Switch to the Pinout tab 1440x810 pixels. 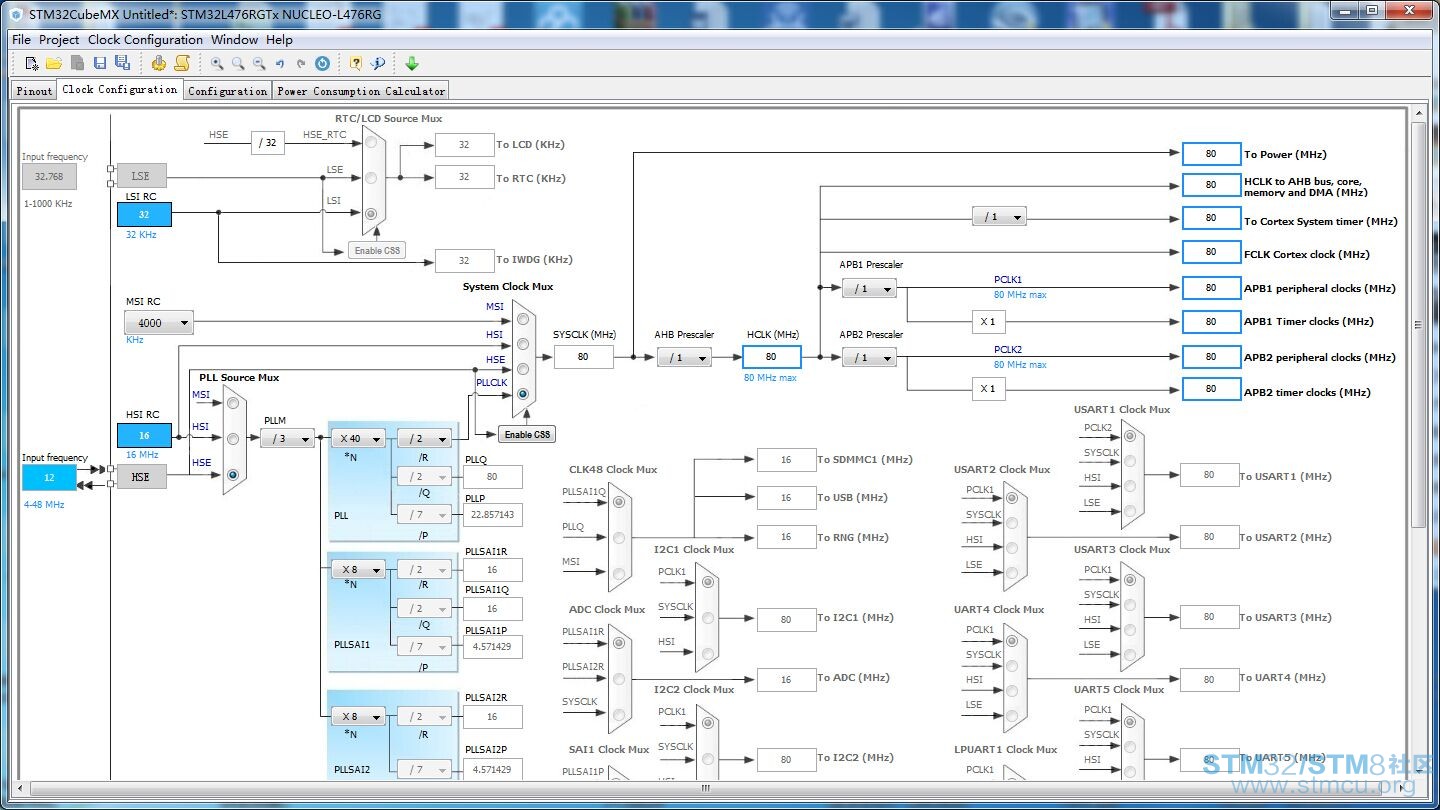coord(34,90)
